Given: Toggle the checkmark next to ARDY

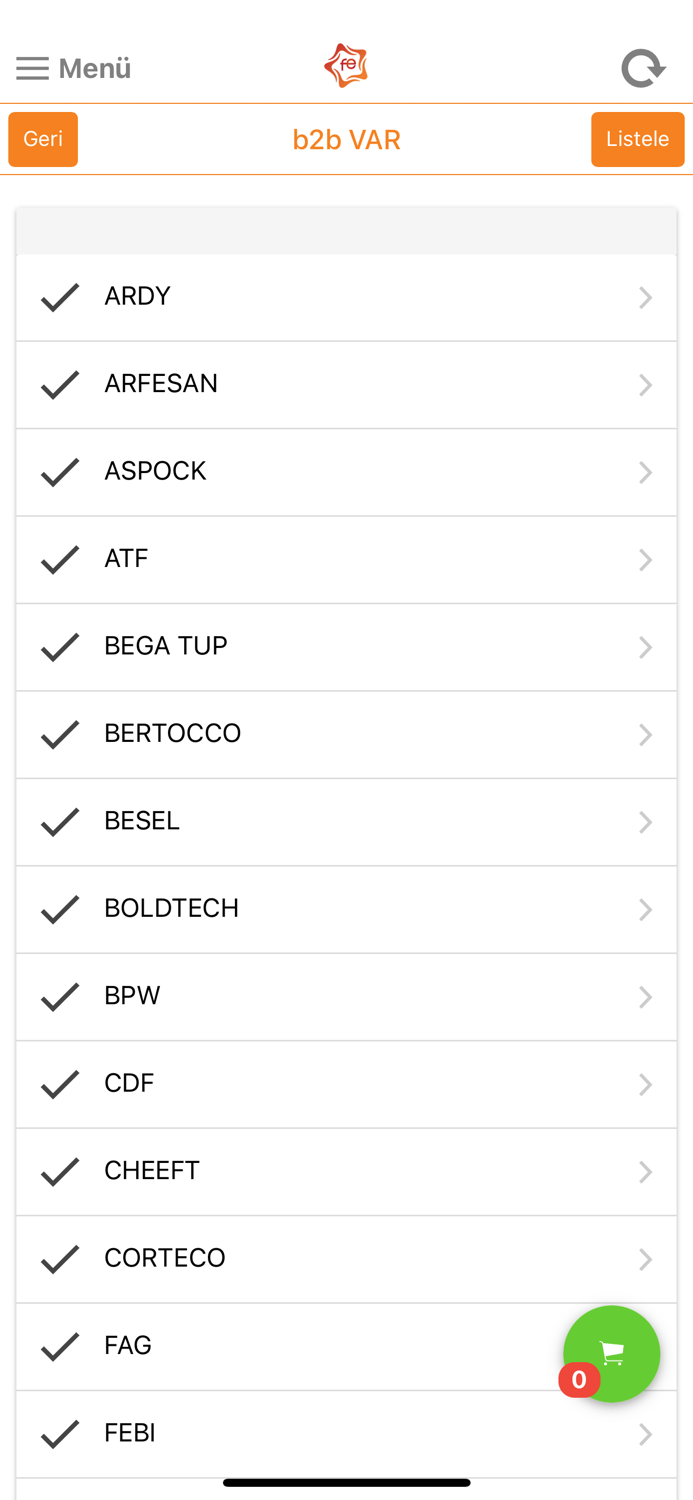Looking at the screenshot, I should coord(60,297).
